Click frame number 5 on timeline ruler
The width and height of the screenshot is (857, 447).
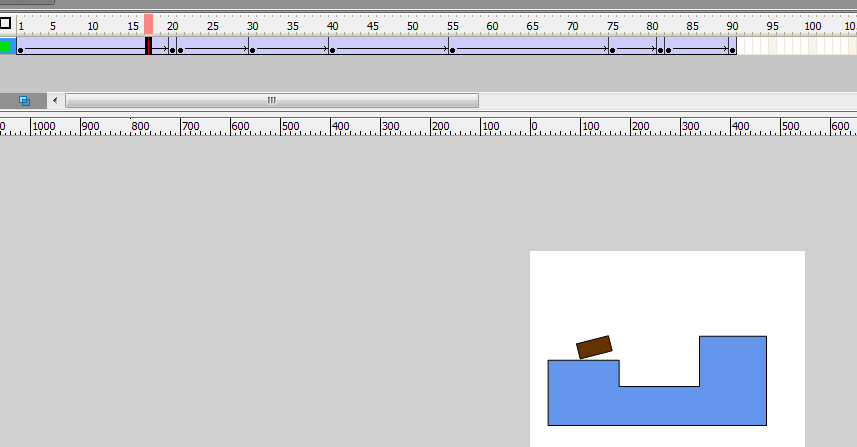(x=52, y=26)
